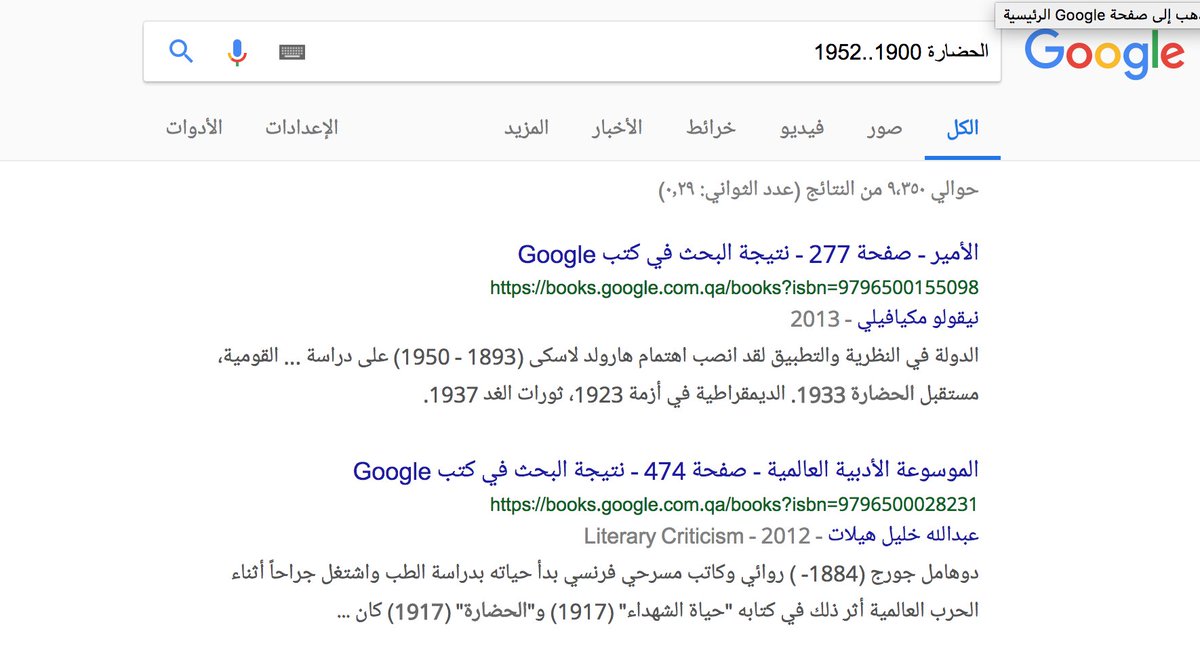Click the blue search magnifier icon
The width and height of the screenshot is (1200, 652).
(x=181, y=51)
